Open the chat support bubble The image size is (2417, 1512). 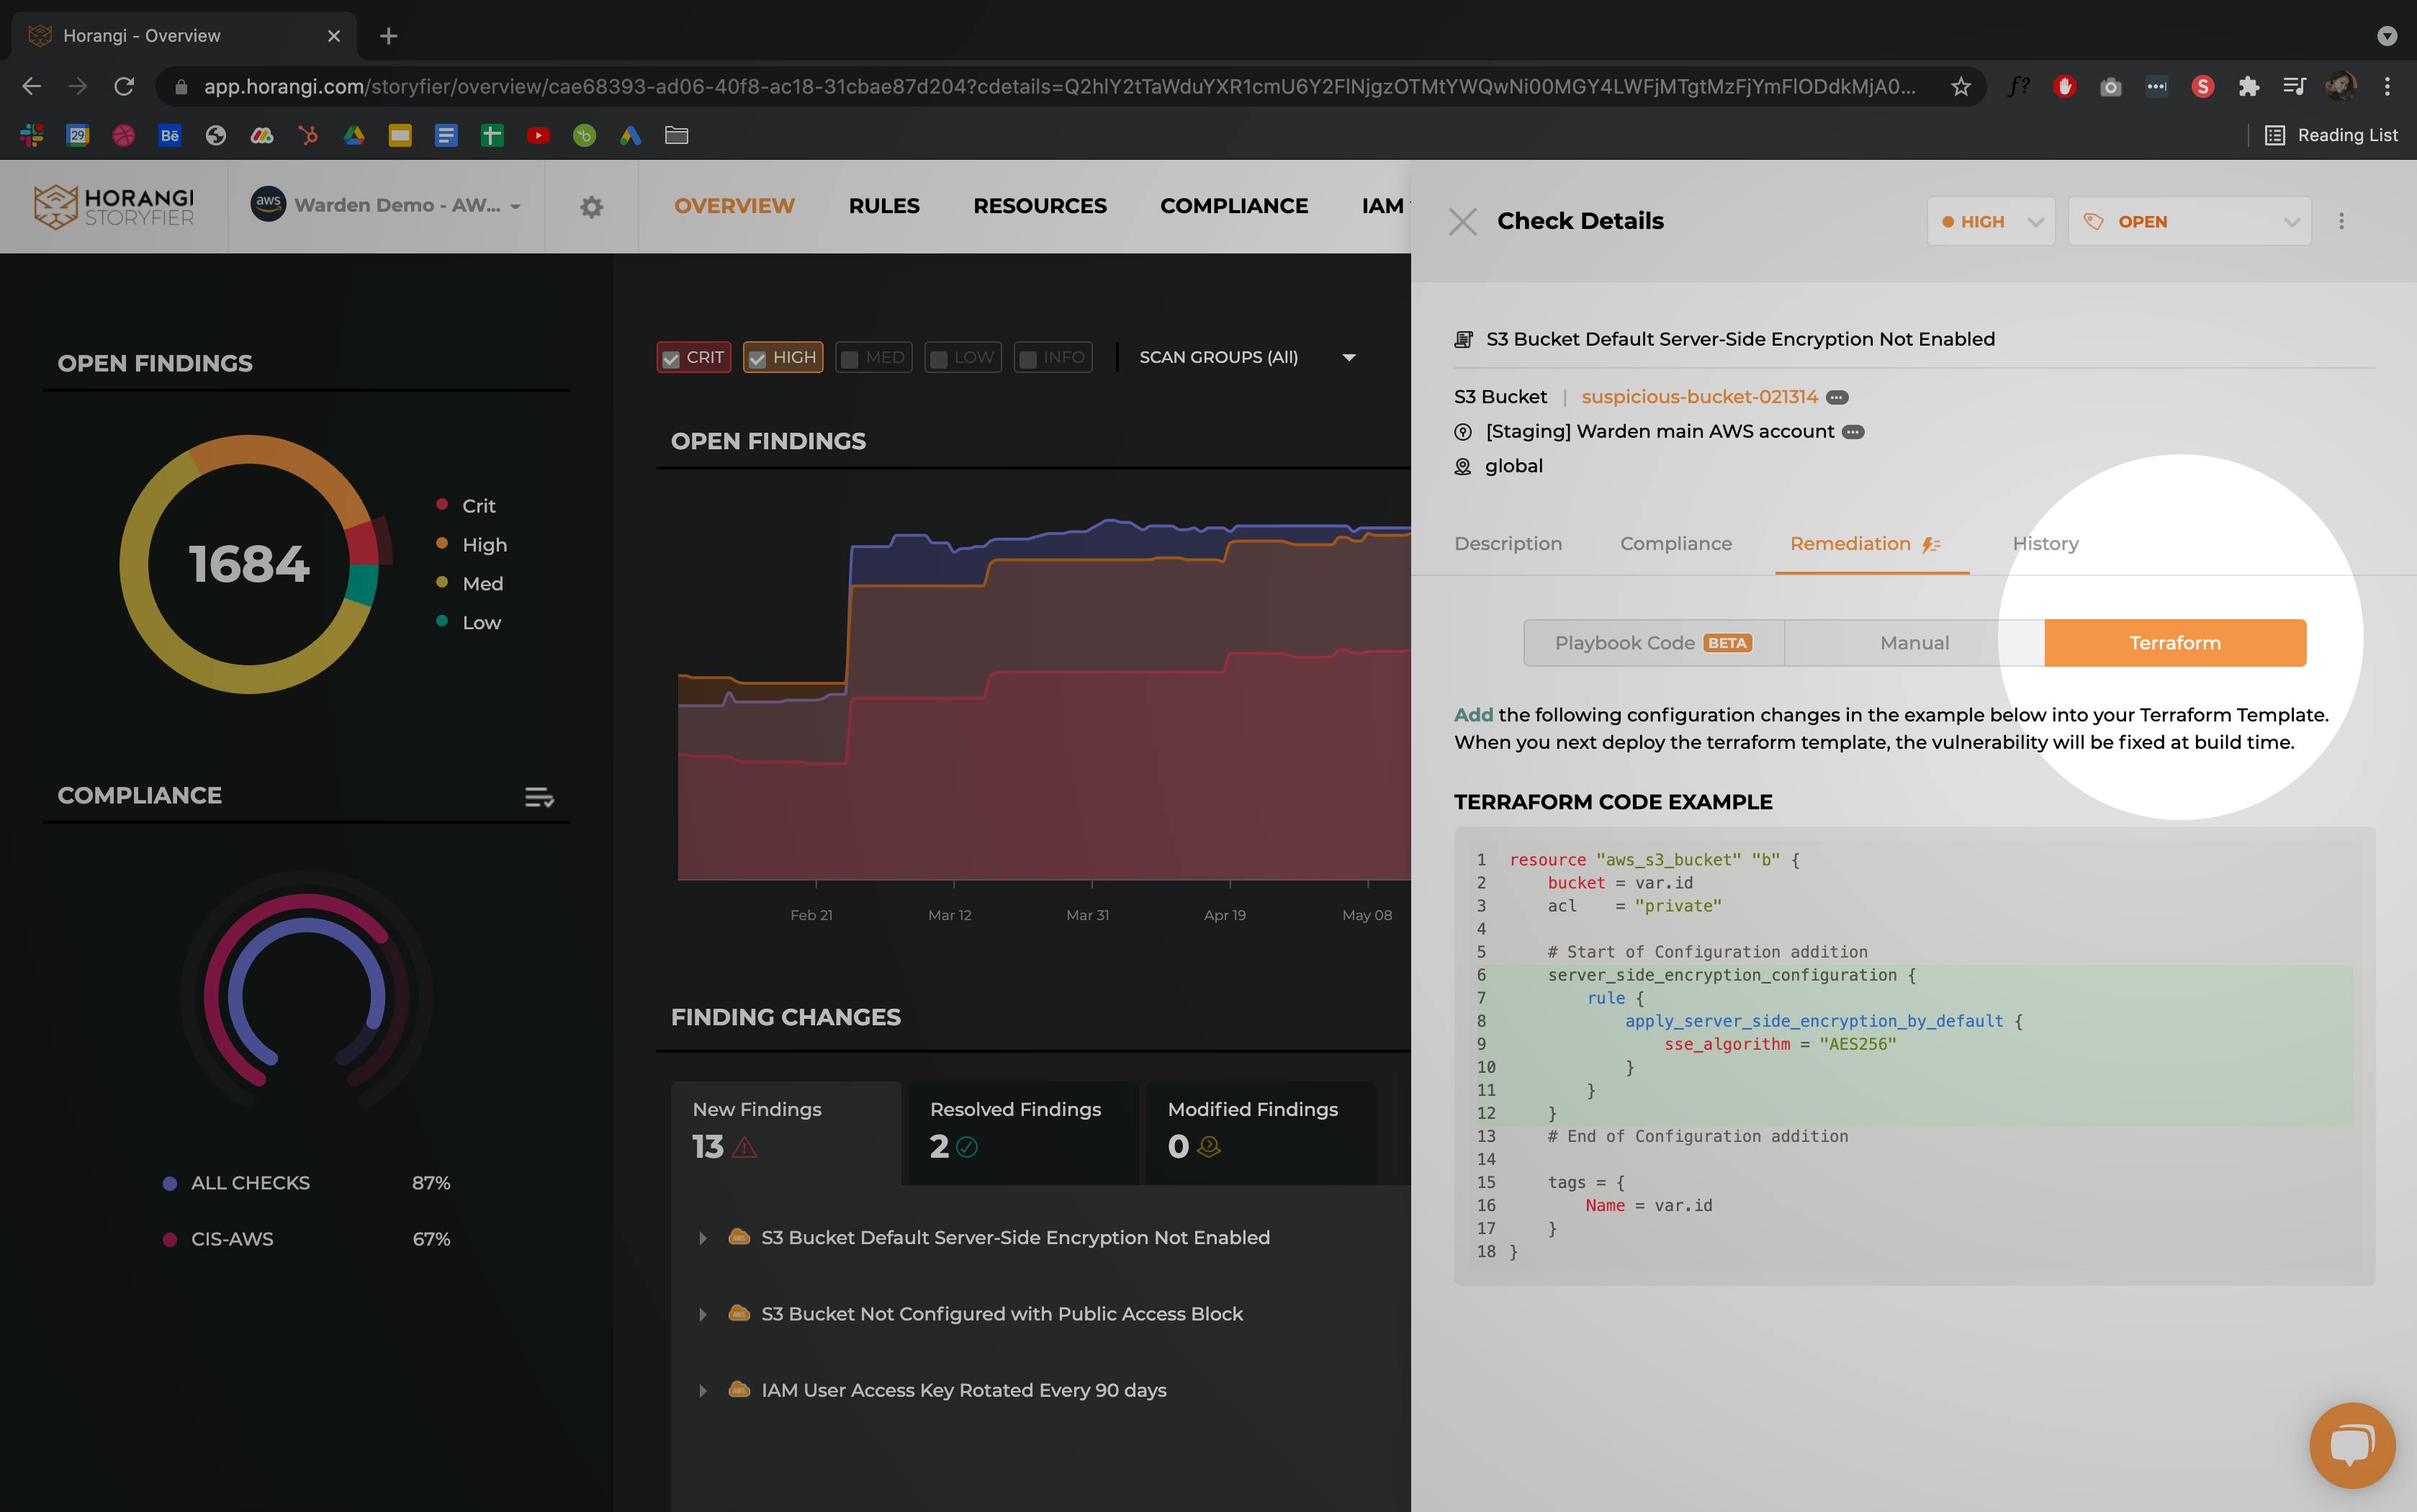click(x=2352, y=1445)
